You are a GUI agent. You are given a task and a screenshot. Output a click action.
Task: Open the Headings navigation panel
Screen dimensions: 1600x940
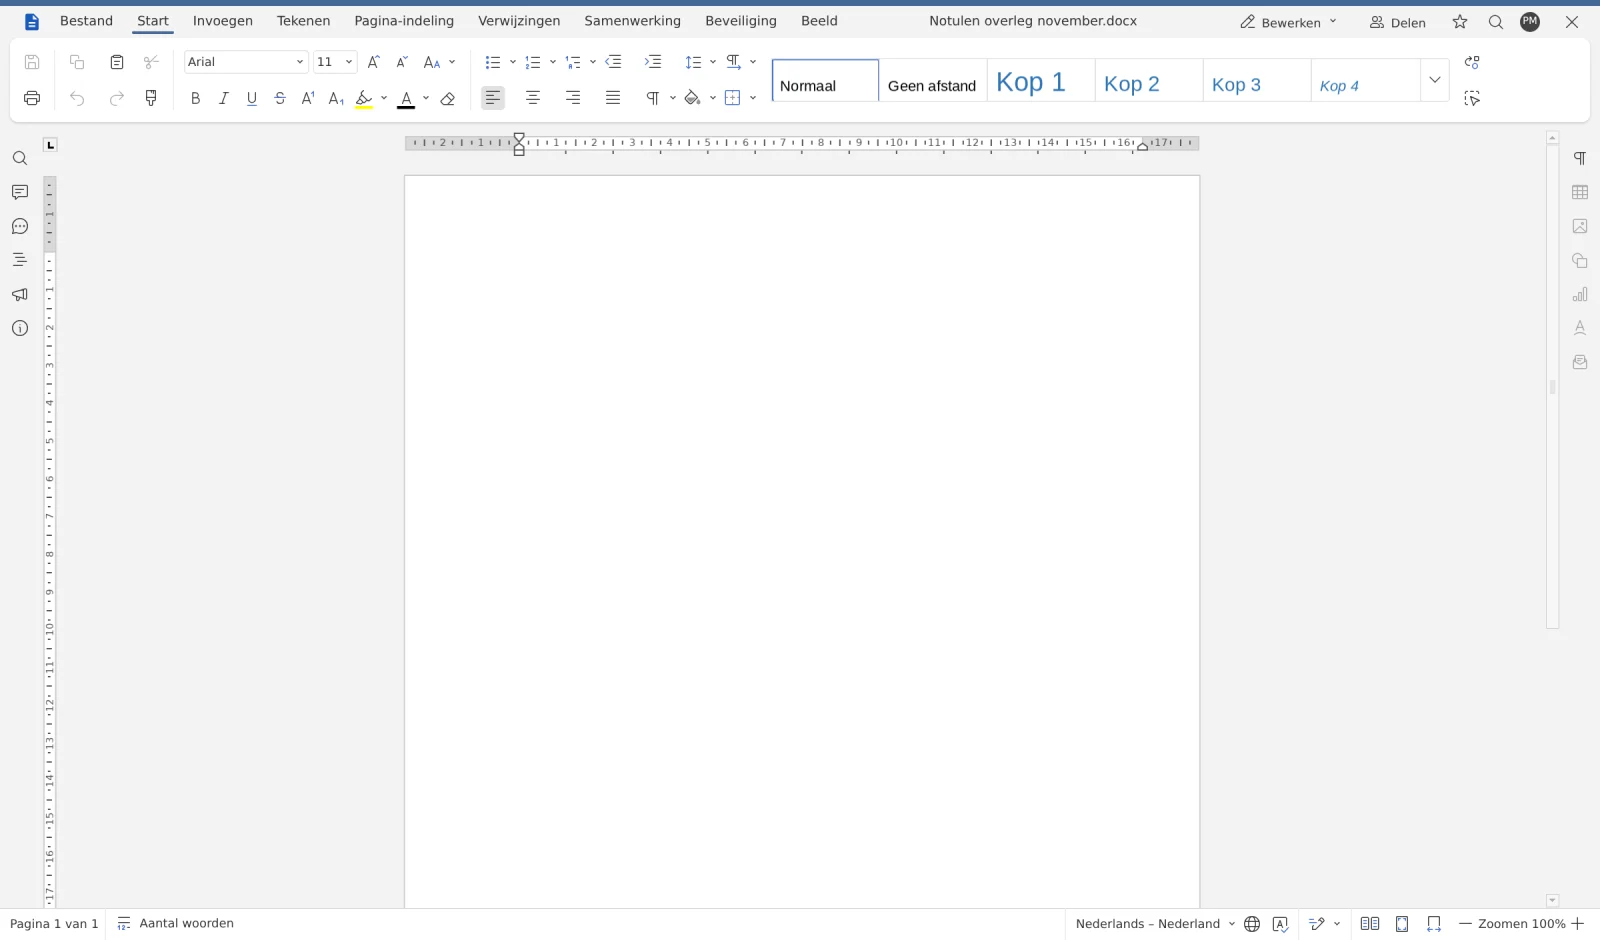[x=20, y=260]
